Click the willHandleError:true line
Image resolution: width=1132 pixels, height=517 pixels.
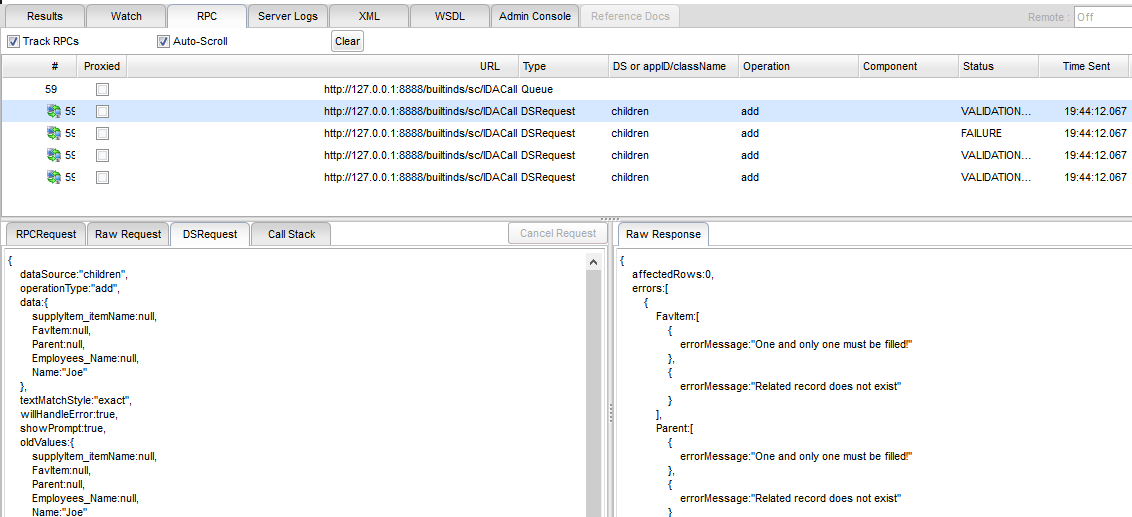point(69,414)
